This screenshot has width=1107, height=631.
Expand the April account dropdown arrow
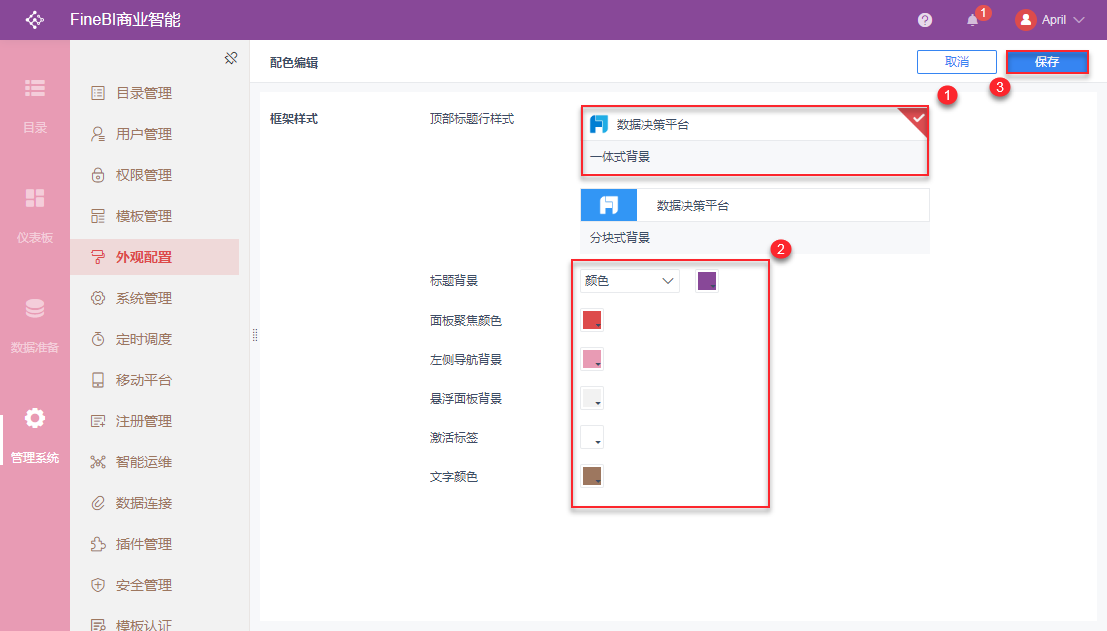1079,20
